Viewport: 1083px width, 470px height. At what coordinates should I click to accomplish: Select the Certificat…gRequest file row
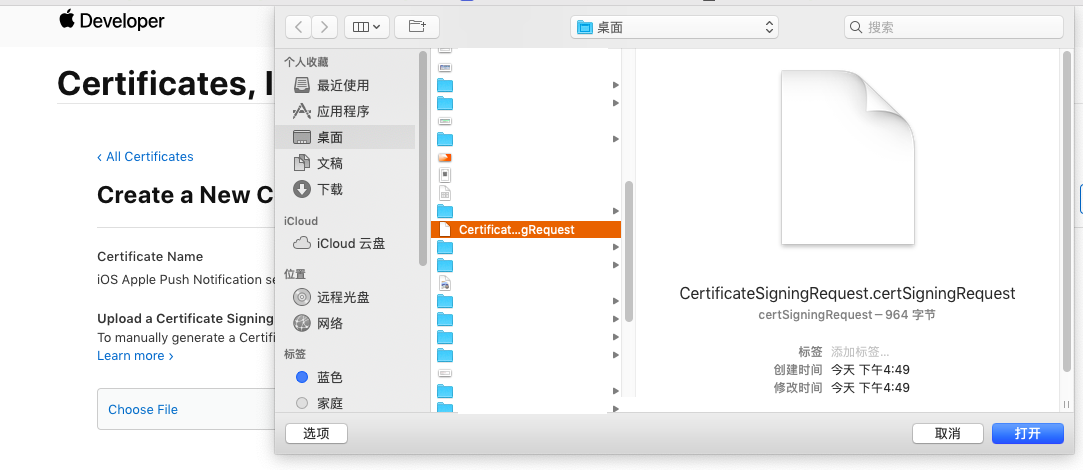click(x=526, y=229)
